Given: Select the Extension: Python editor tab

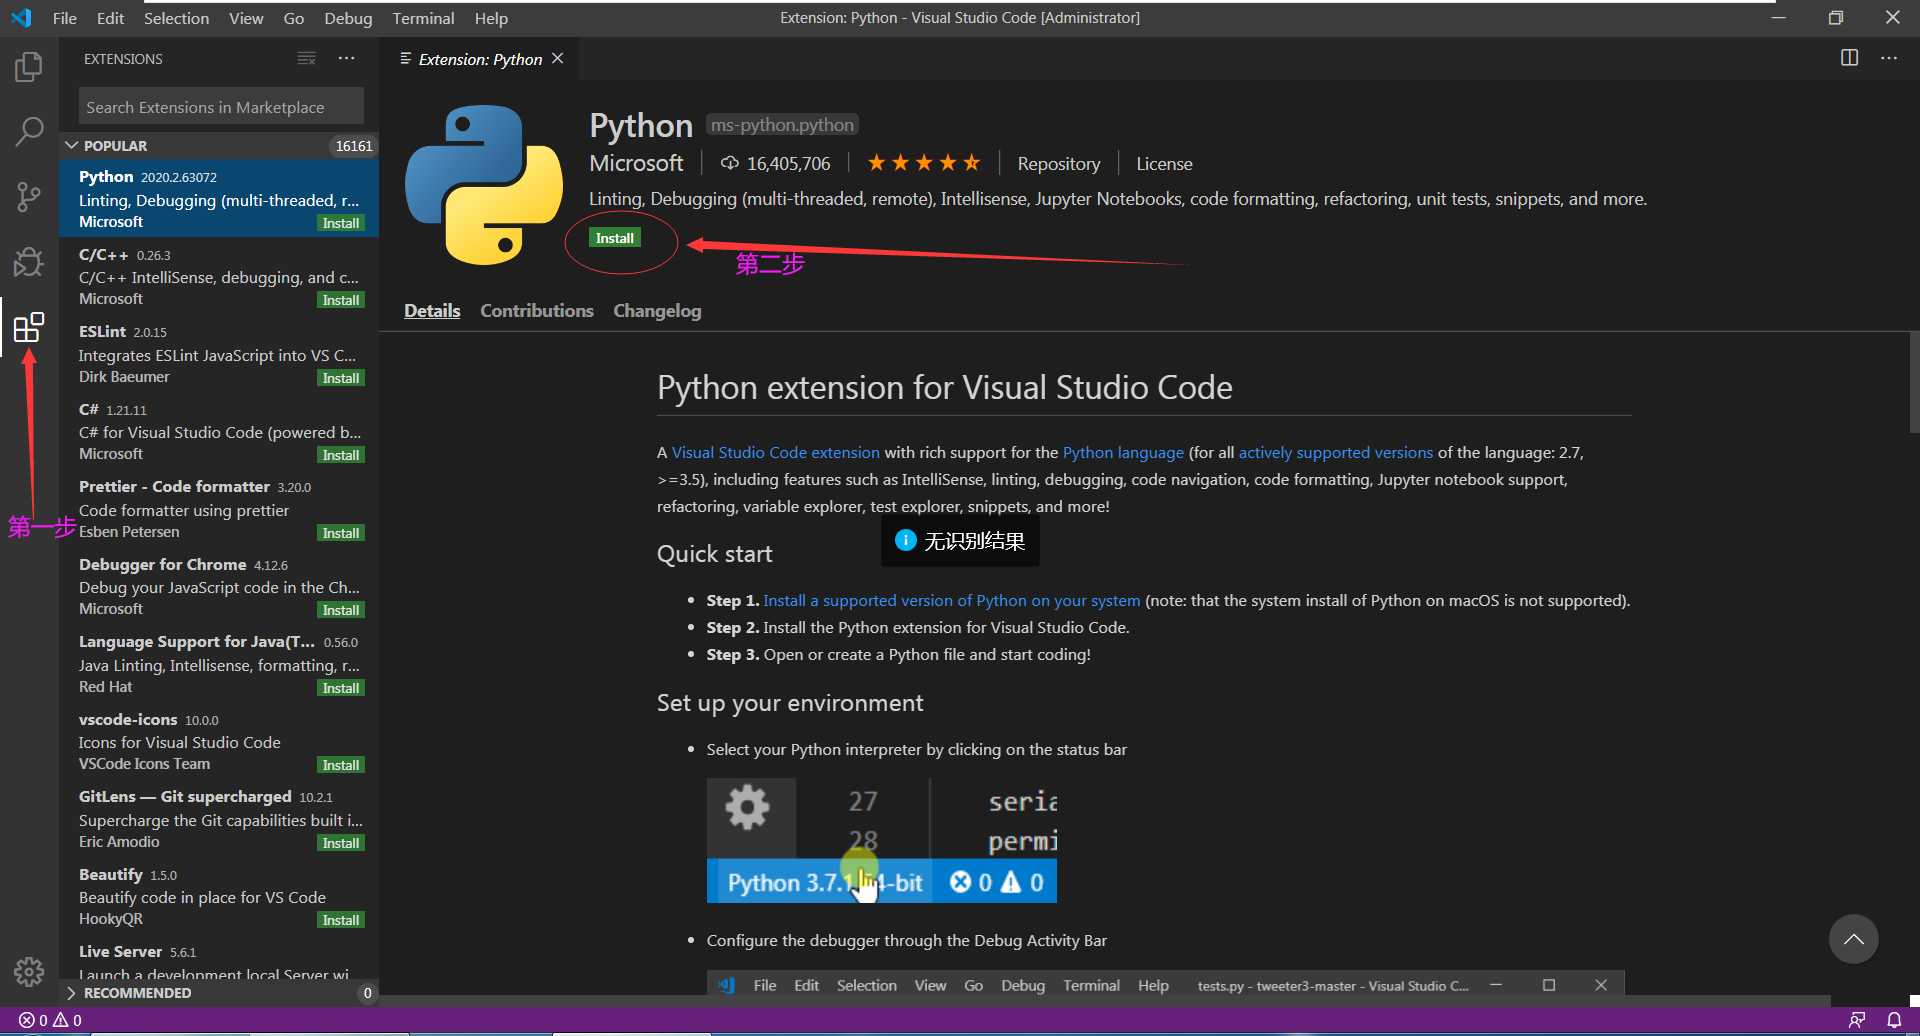Looking at the screenshot, I should 480,59.
